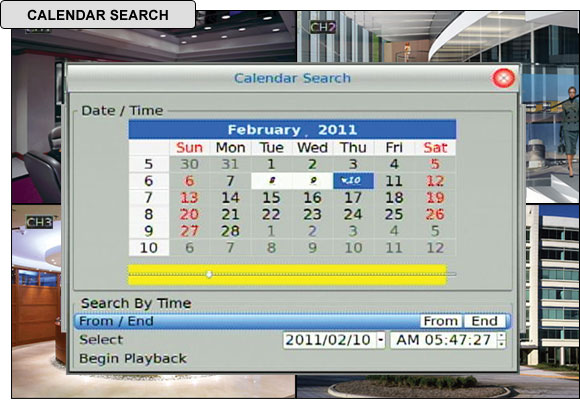Click the Sat column header
The width and height of the screenshot is (580, 420).
coord(435,148)
